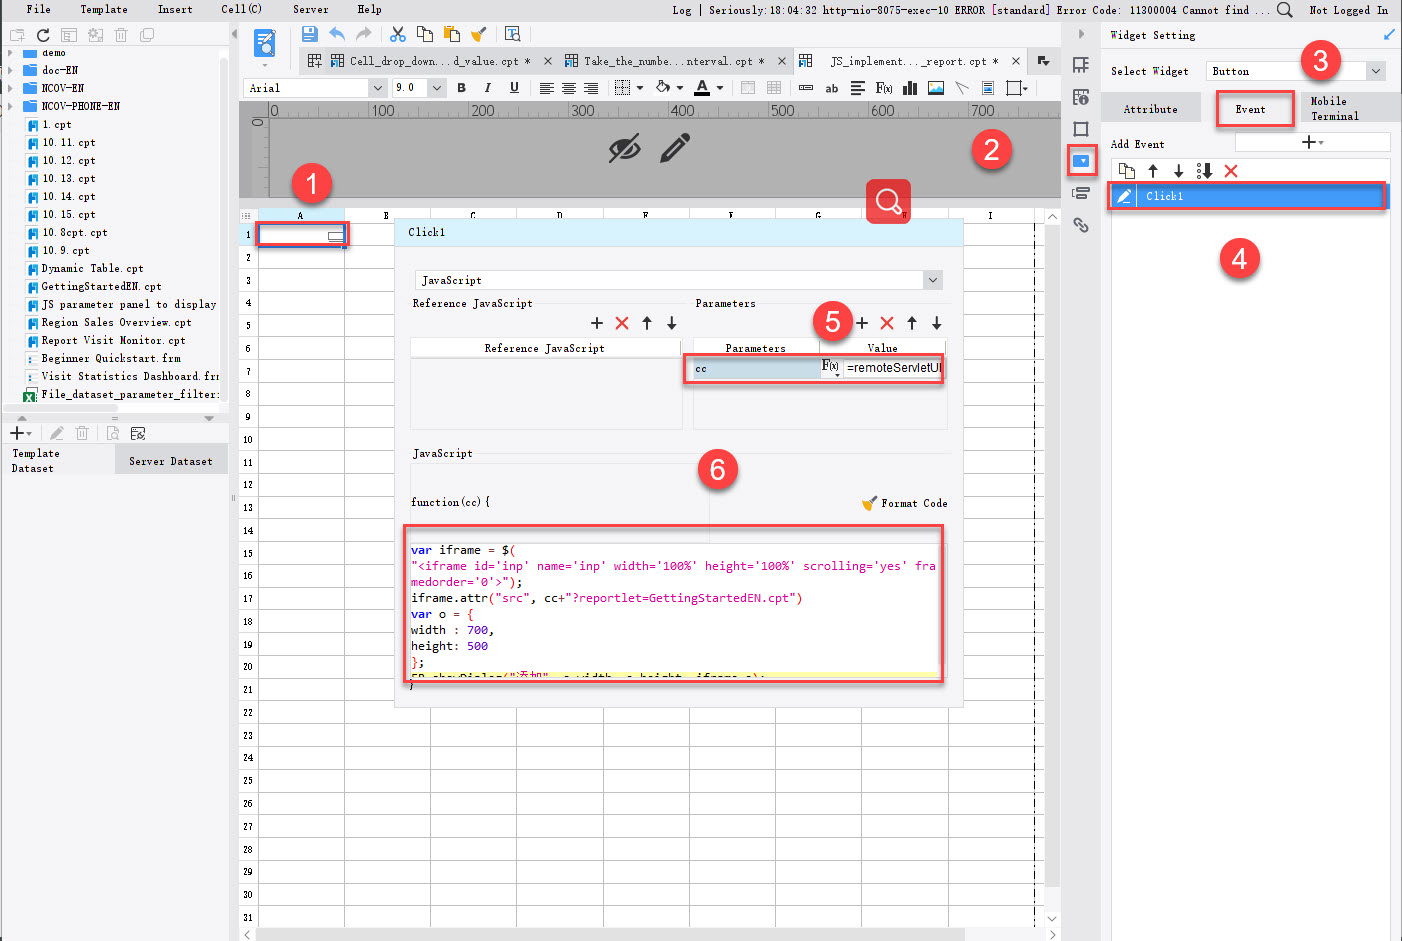Toggle bold formatting

tap(461, 88)
